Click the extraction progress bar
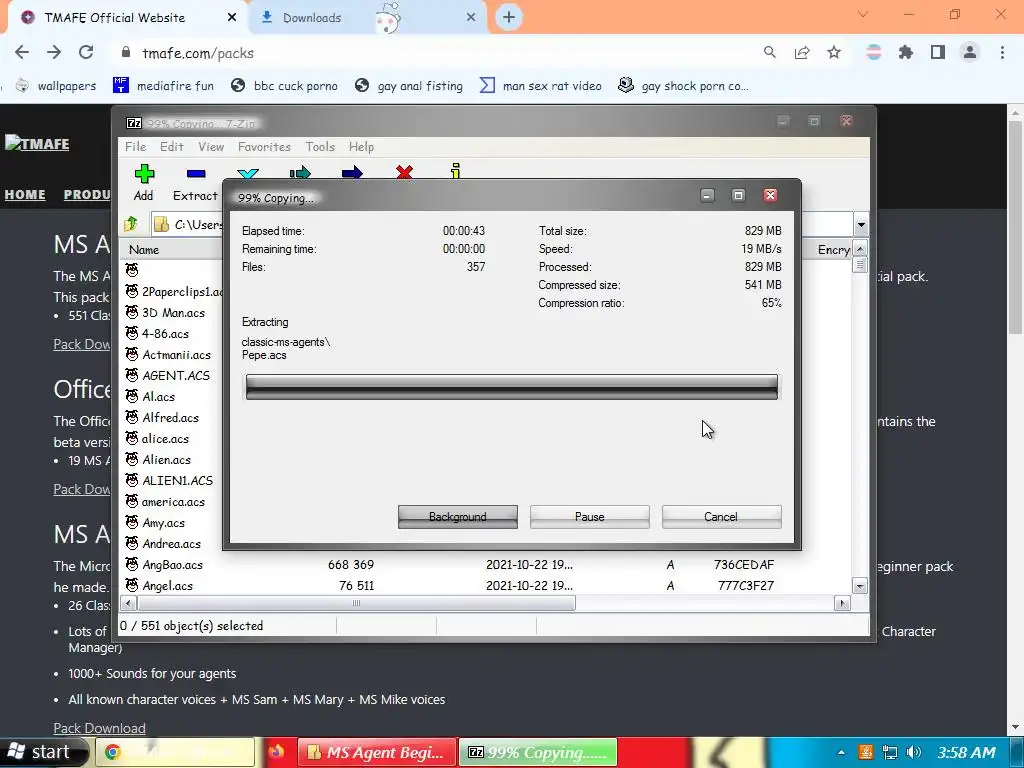1024x768 pixels. click(x=511, y=387)
